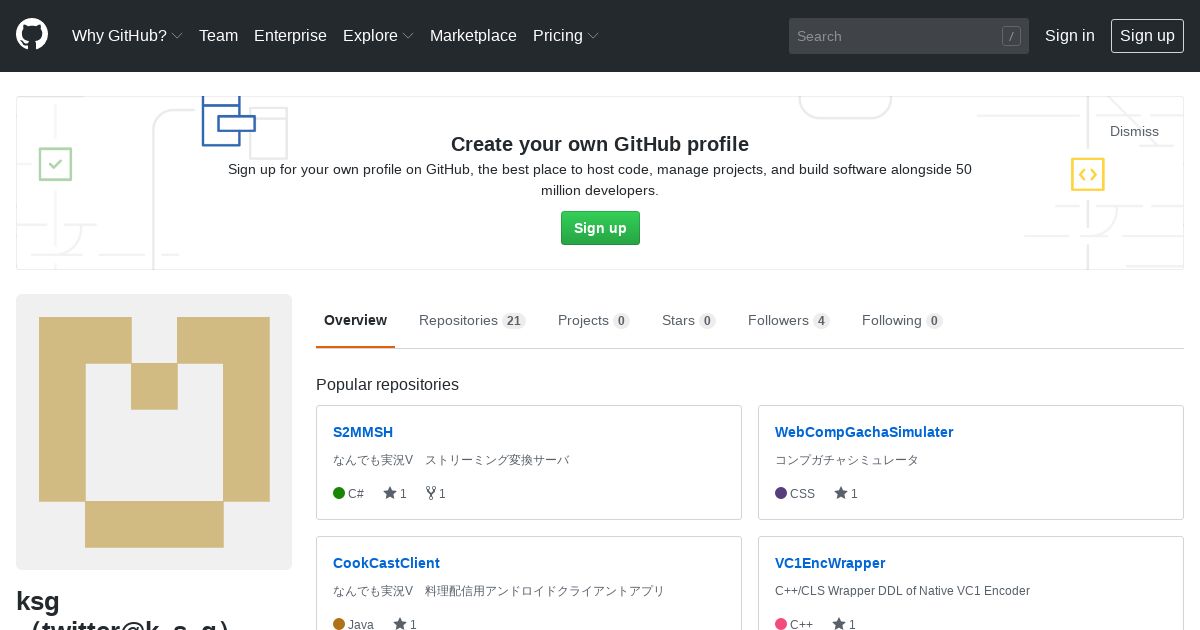The height and width of the screenshot is (630, 1200).
Task: Switch to the Repositories tab
Action: click(x=472, y=320)
